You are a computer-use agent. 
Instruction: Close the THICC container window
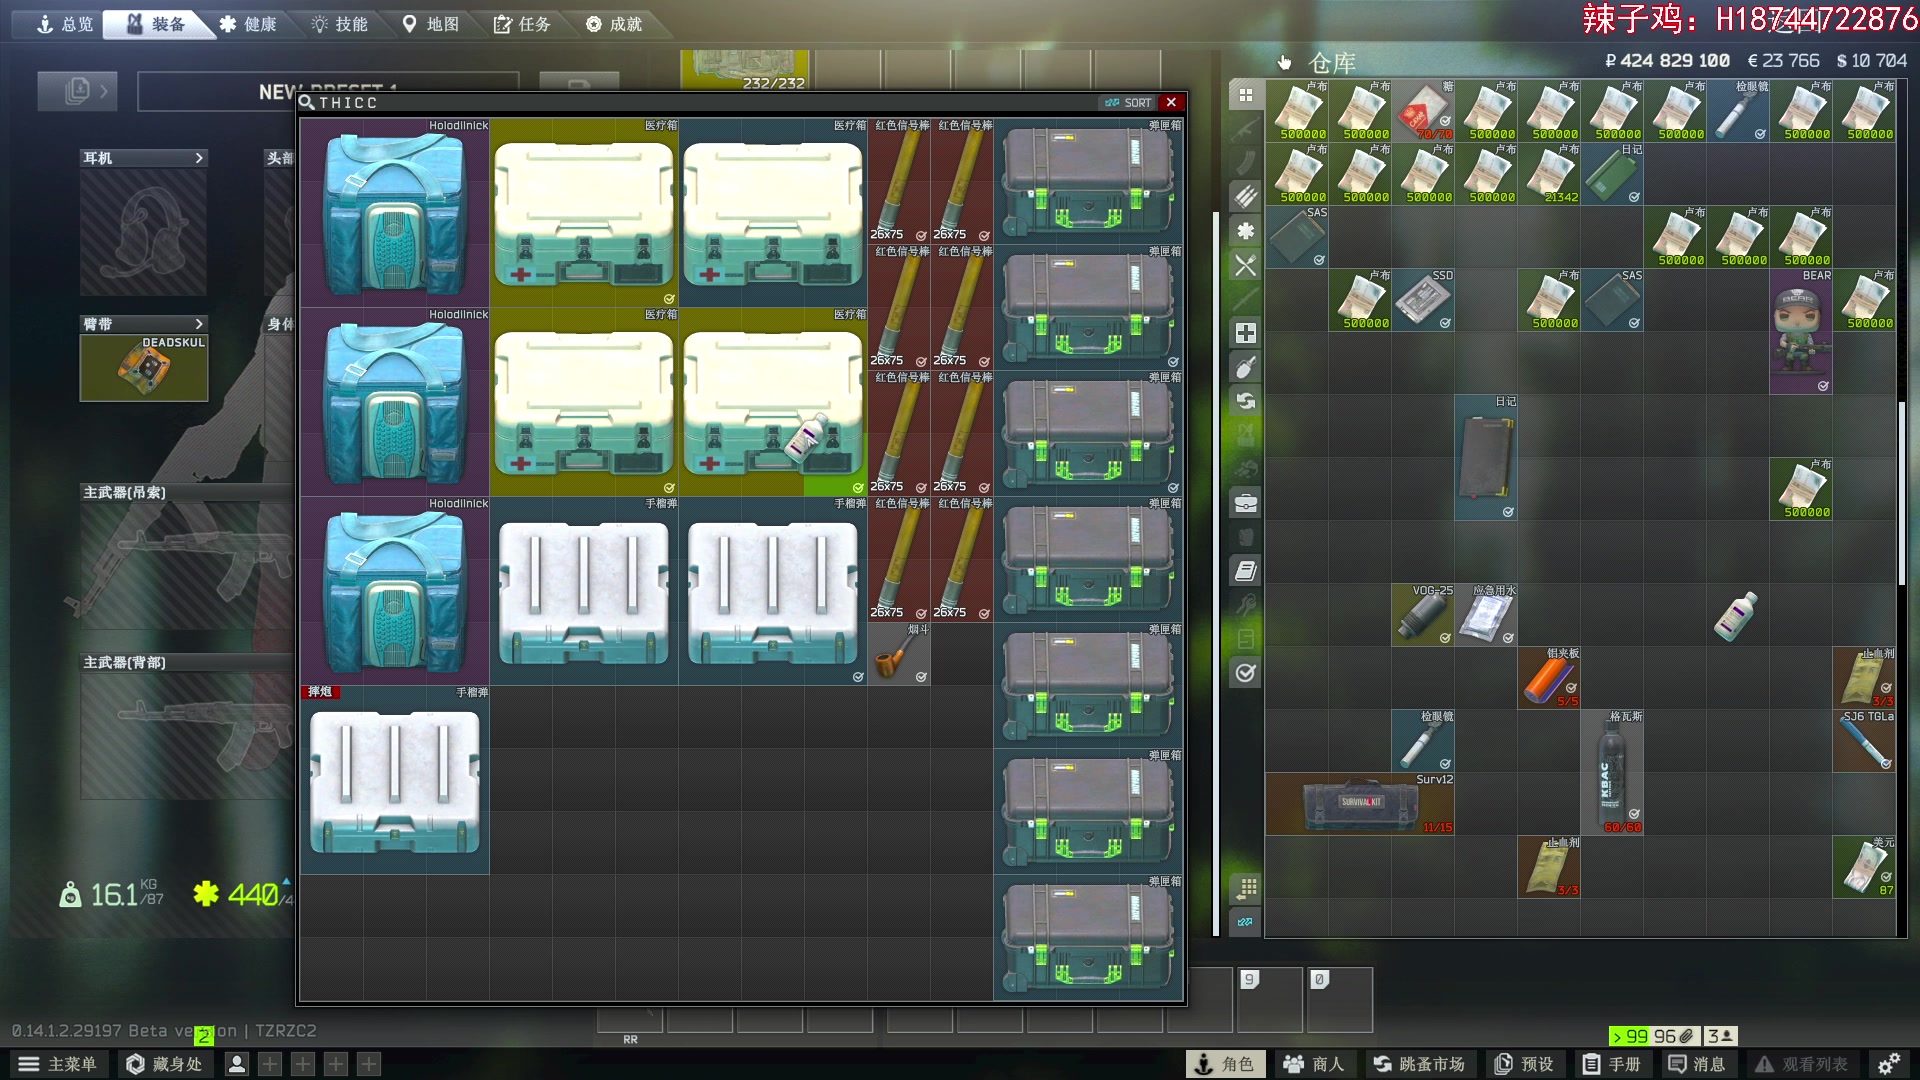(x=1172, y=102)
